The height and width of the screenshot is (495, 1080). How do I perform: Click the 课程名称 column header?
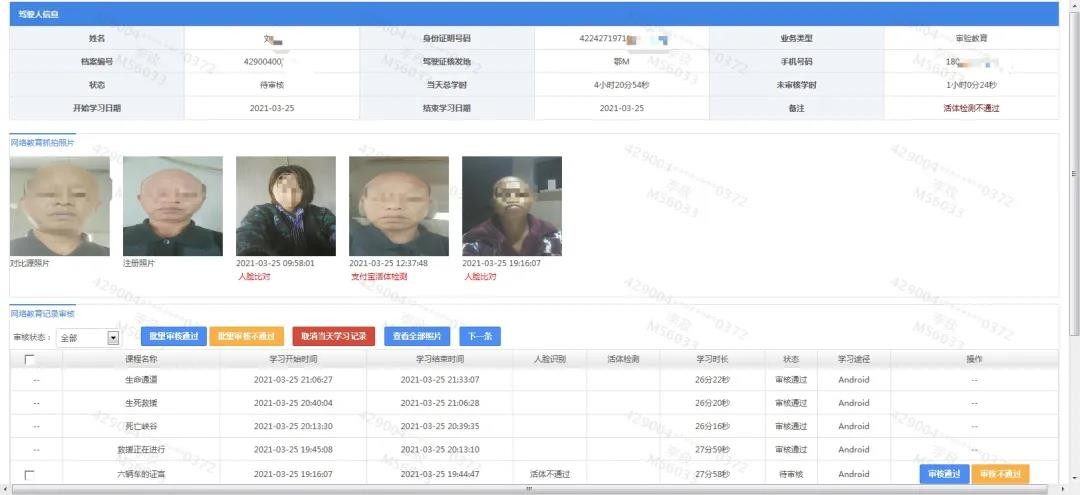tap(141, 359)
